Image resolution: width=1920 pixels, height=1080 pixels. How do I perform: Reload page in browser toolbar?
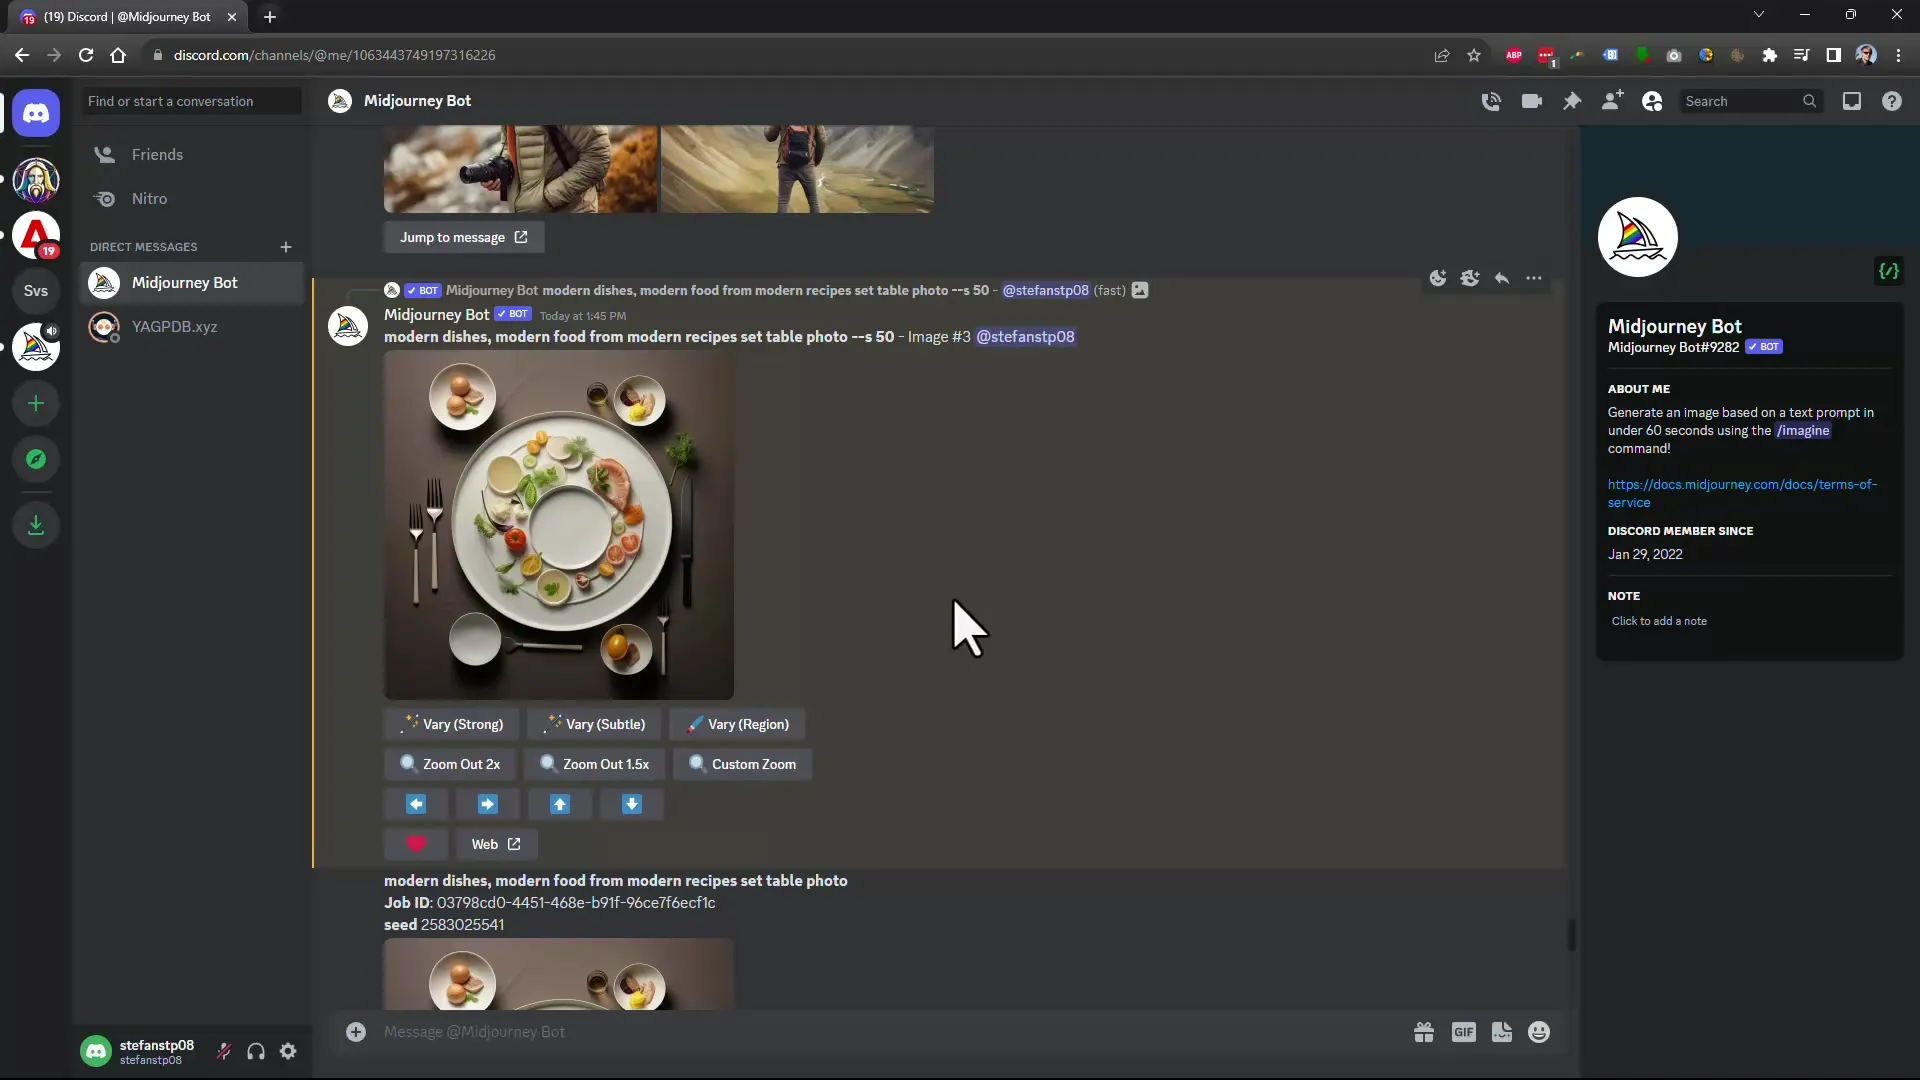click(x=86, y=55)
